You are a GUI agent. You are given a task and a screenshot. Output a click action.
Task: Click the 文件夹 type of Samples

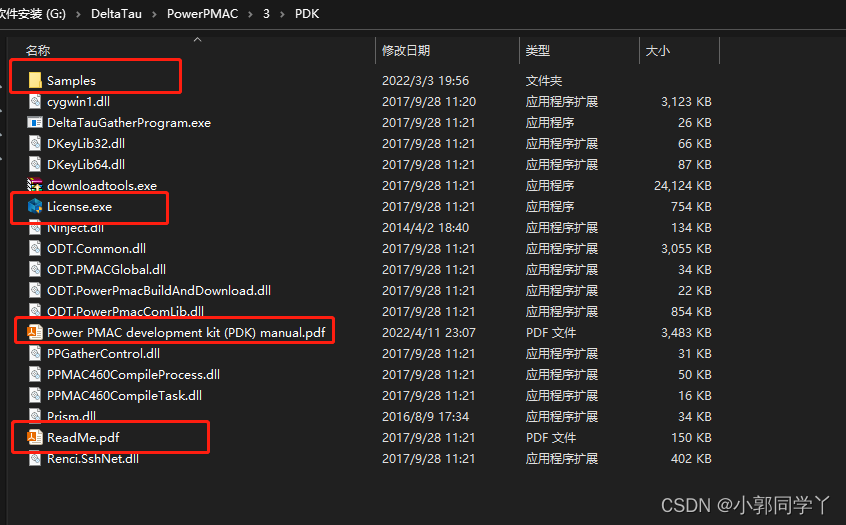[544, 80]
